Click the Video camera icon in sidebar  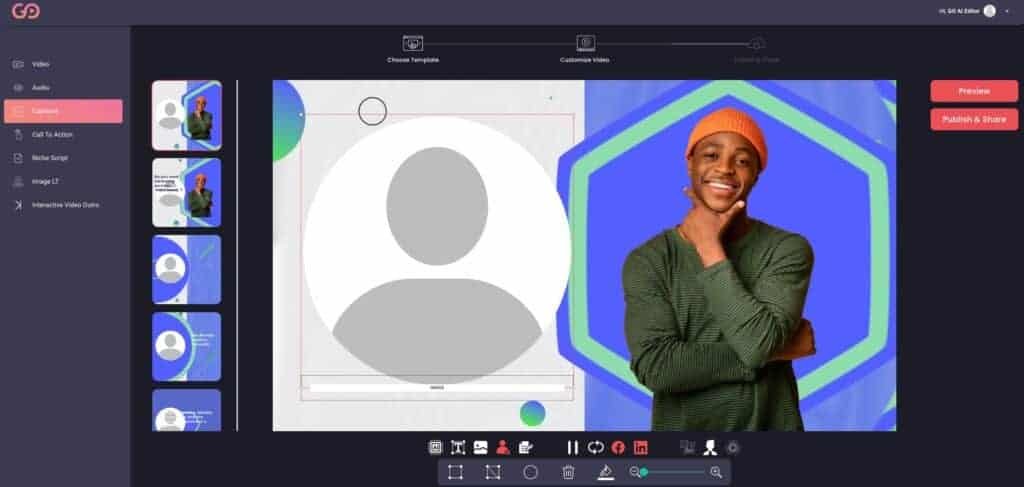coord(18,64)
